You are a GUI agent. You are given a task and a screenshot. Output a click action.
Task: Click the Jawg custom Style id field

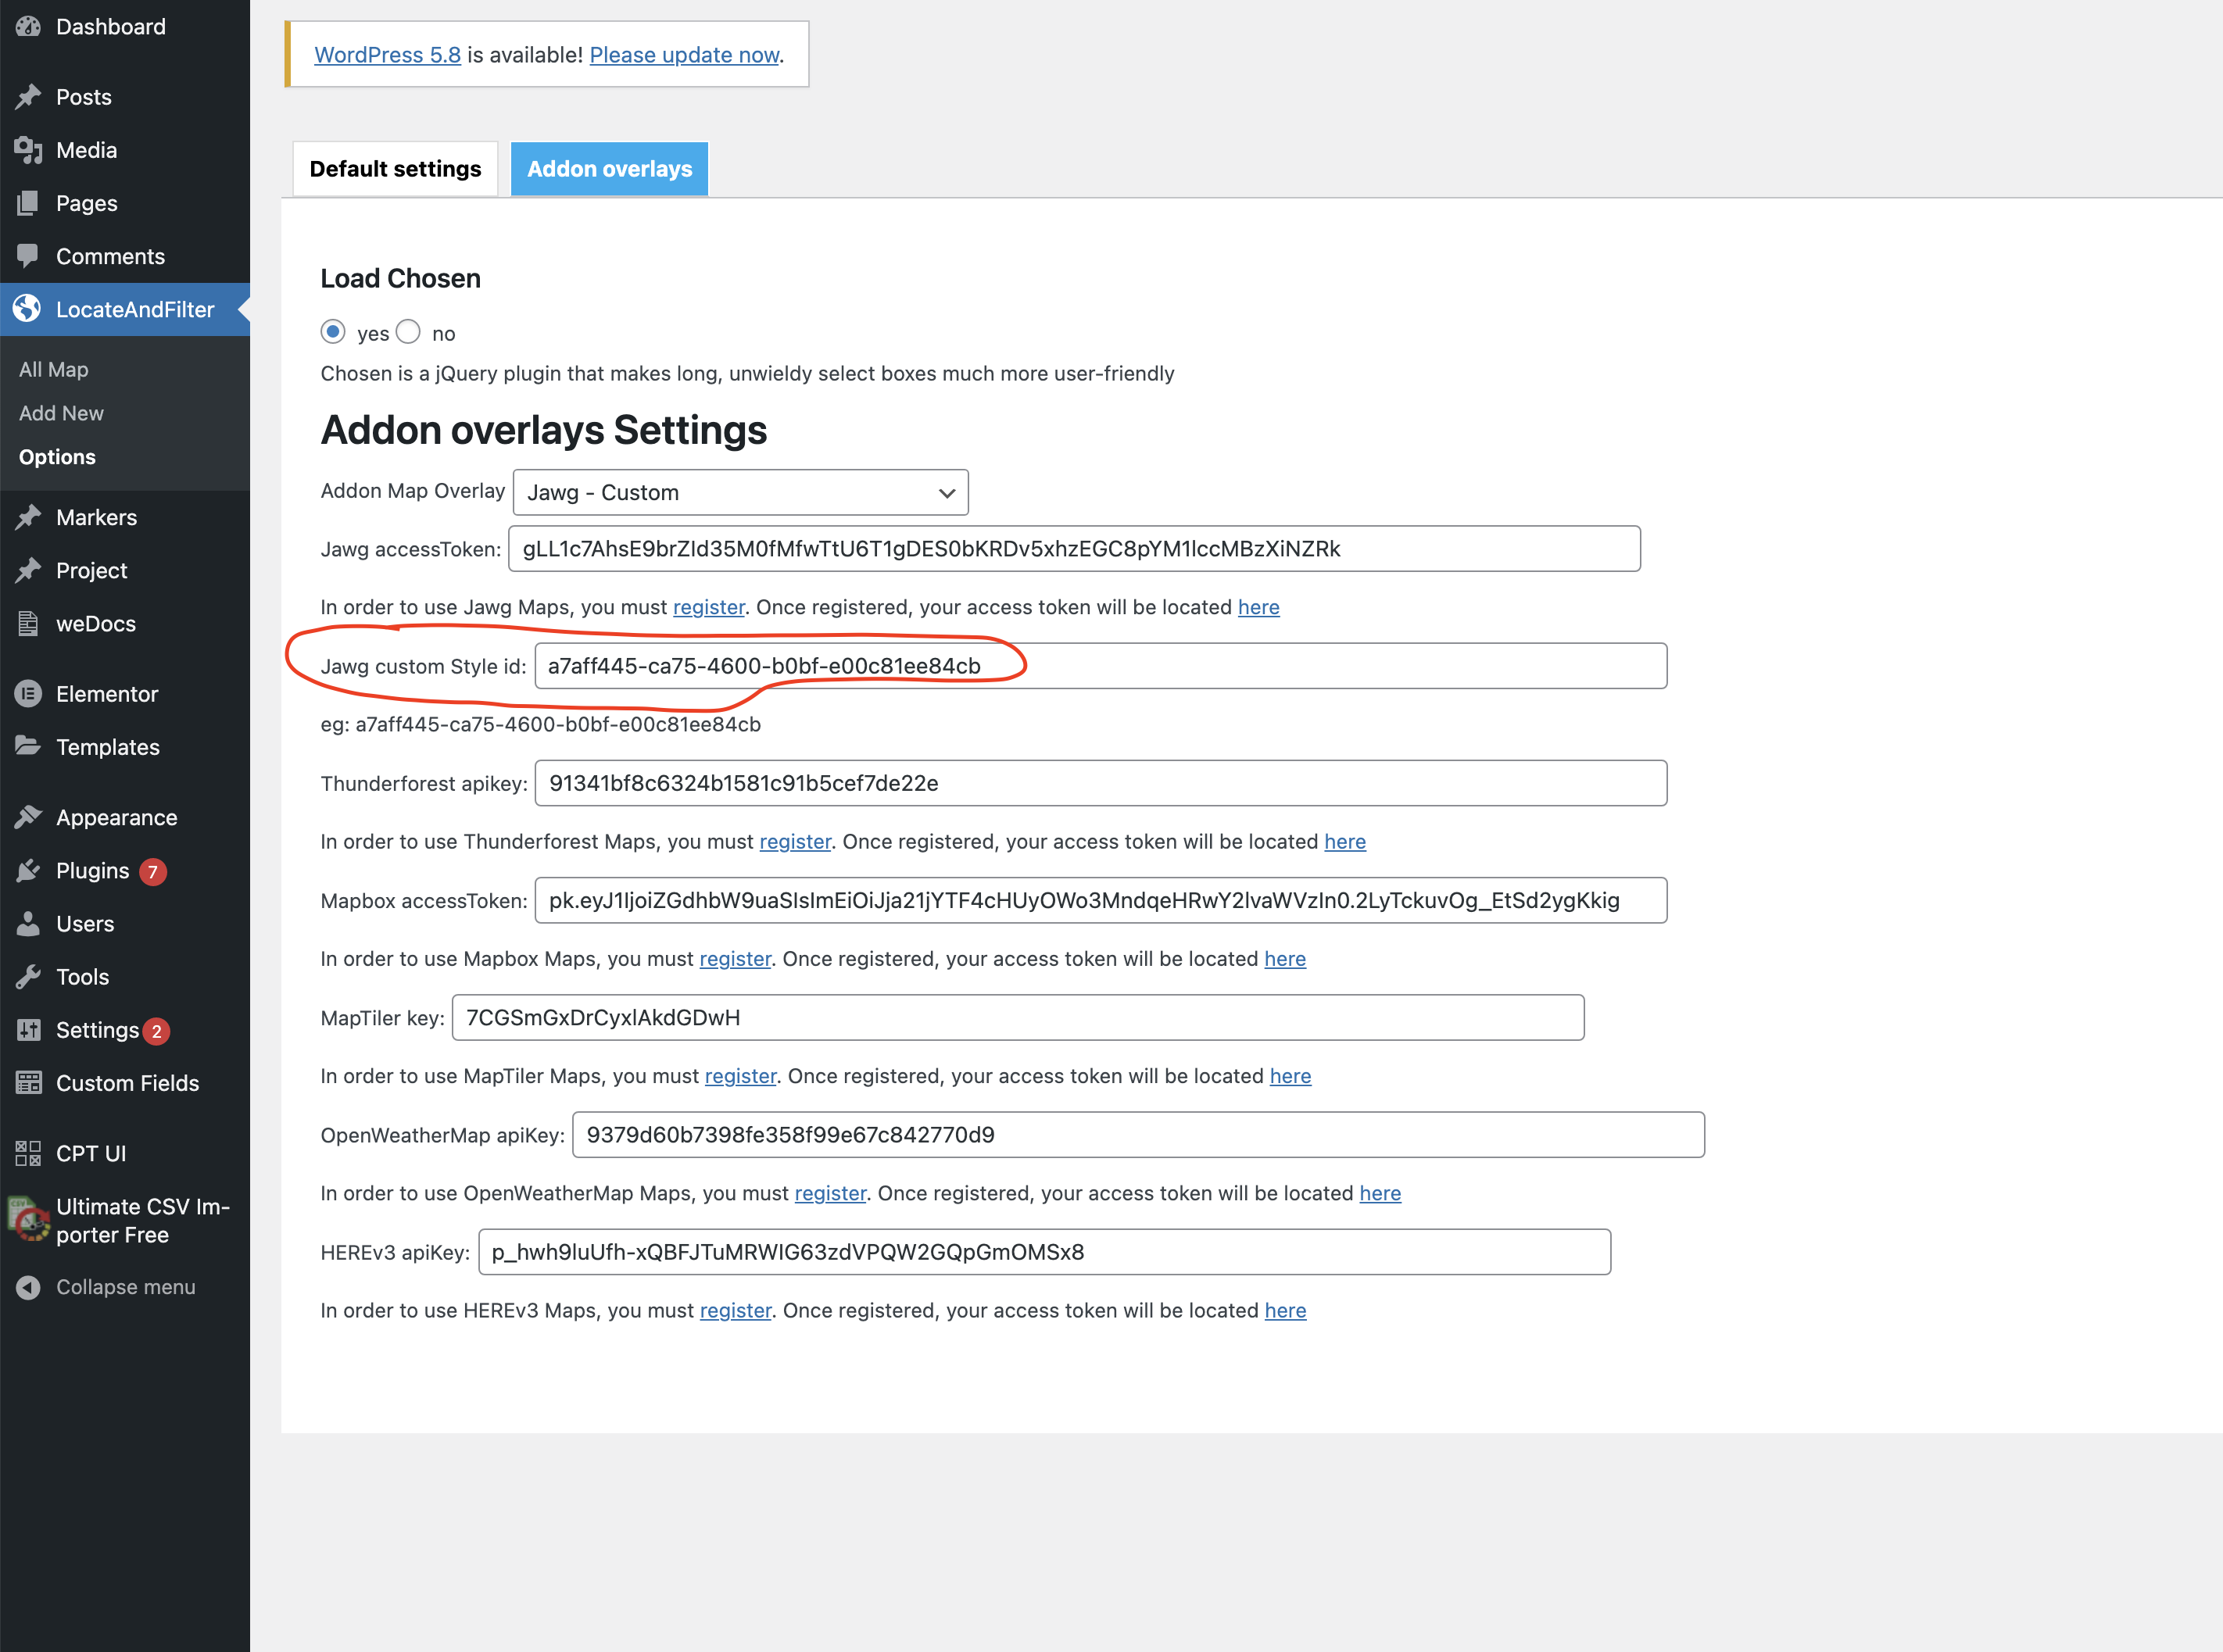(1100, 666)
